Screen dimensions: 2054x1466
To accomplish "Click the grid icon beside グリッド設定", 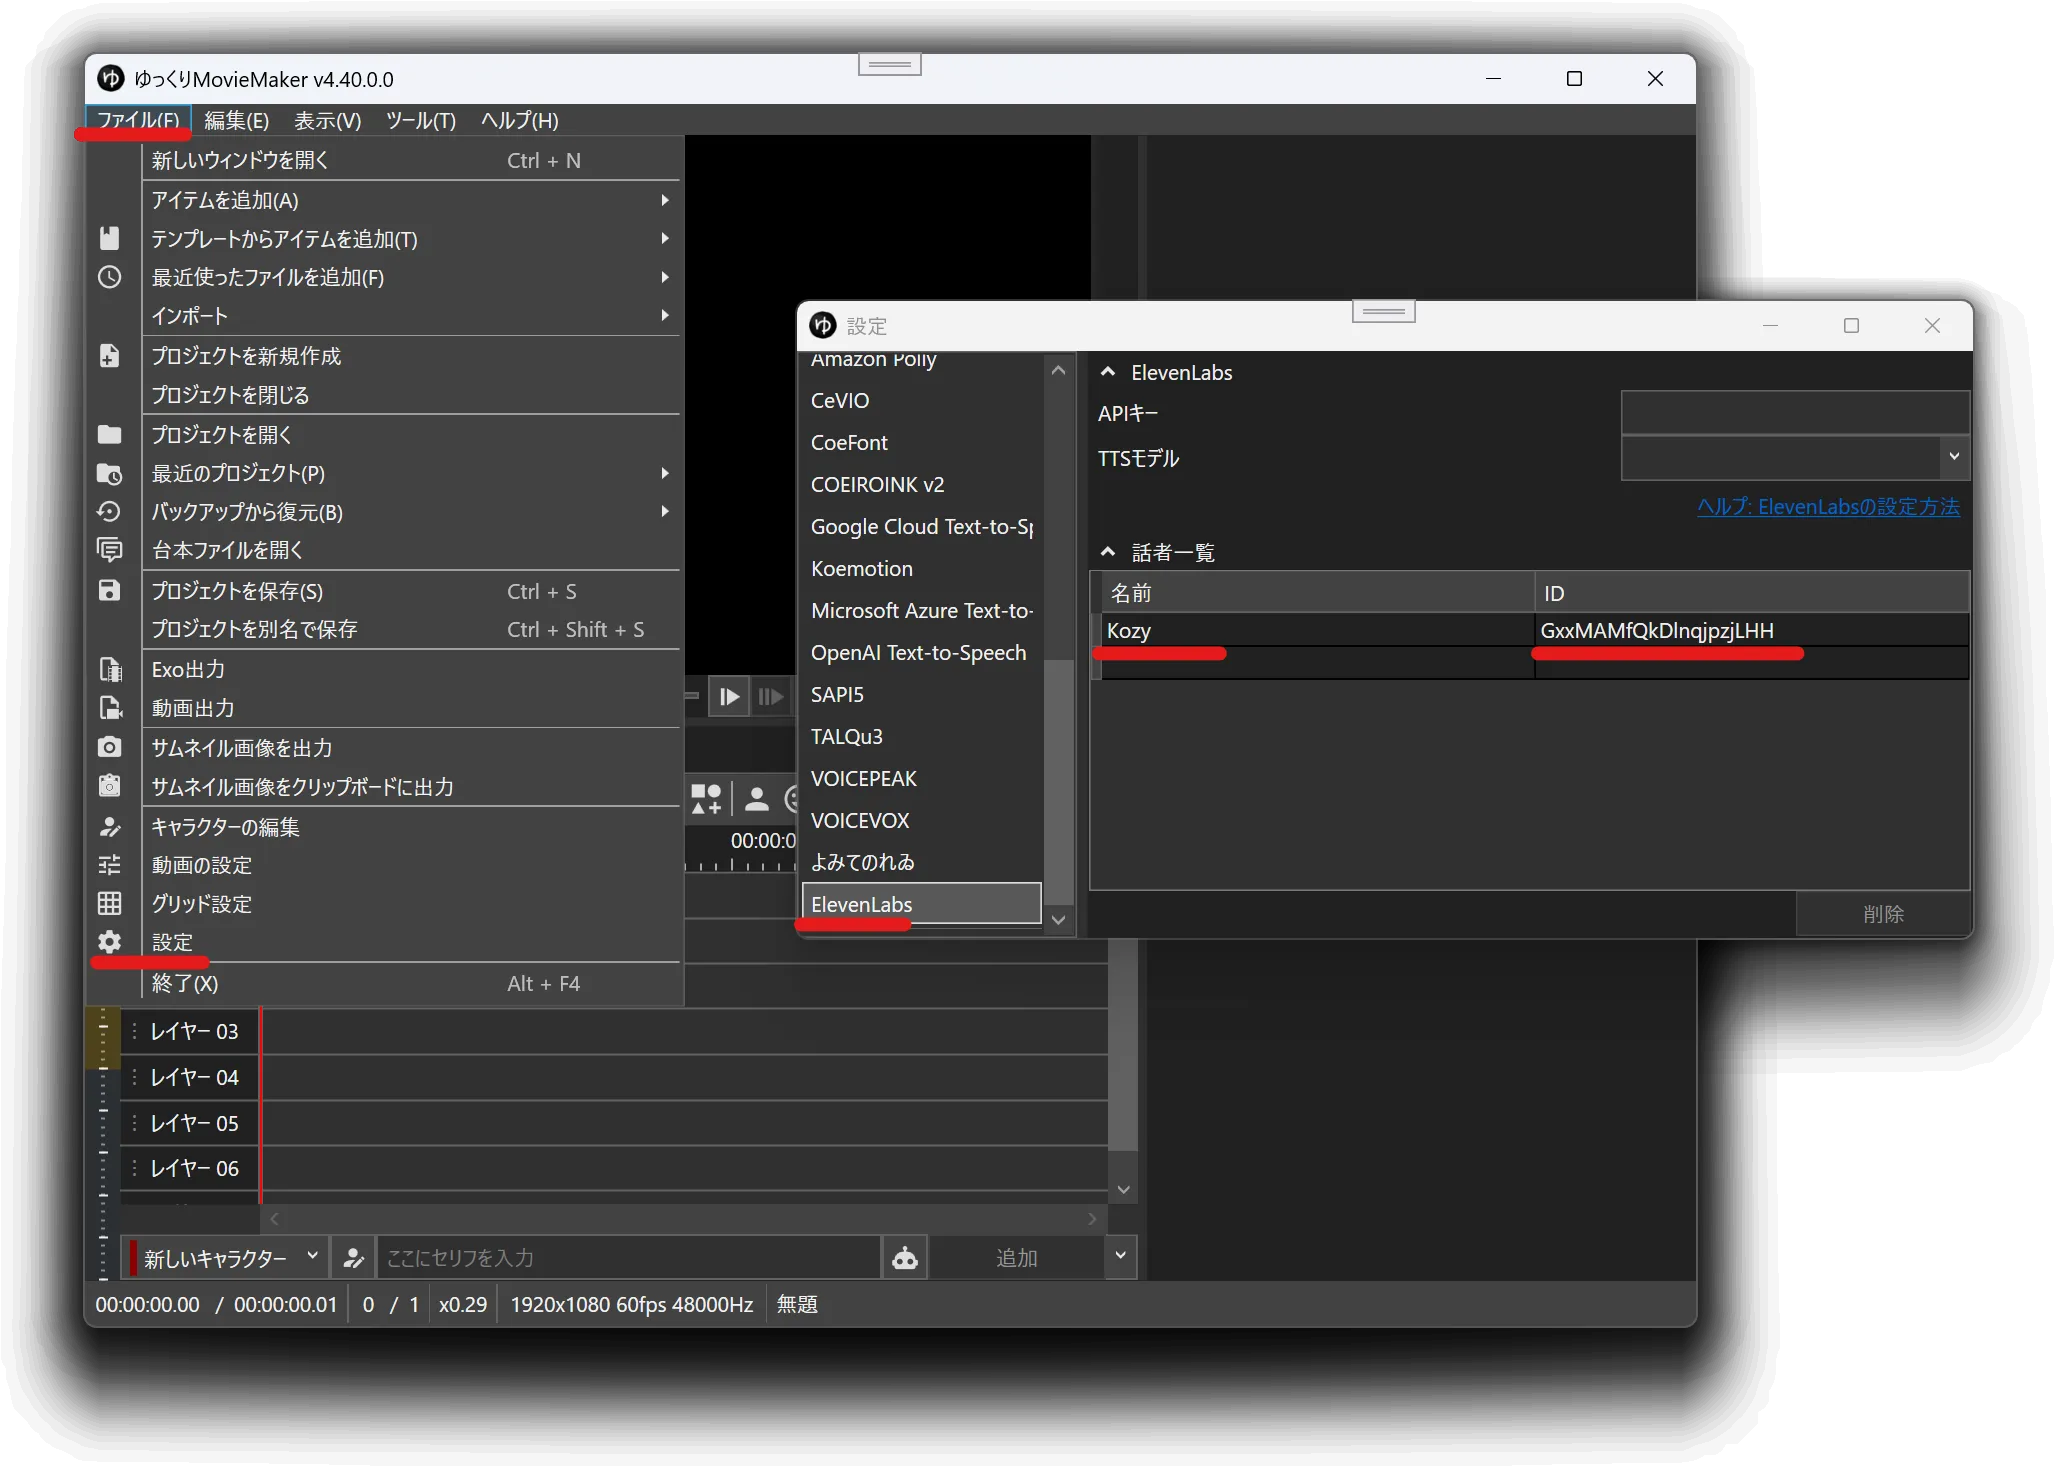I will click(x=109, y=904).
